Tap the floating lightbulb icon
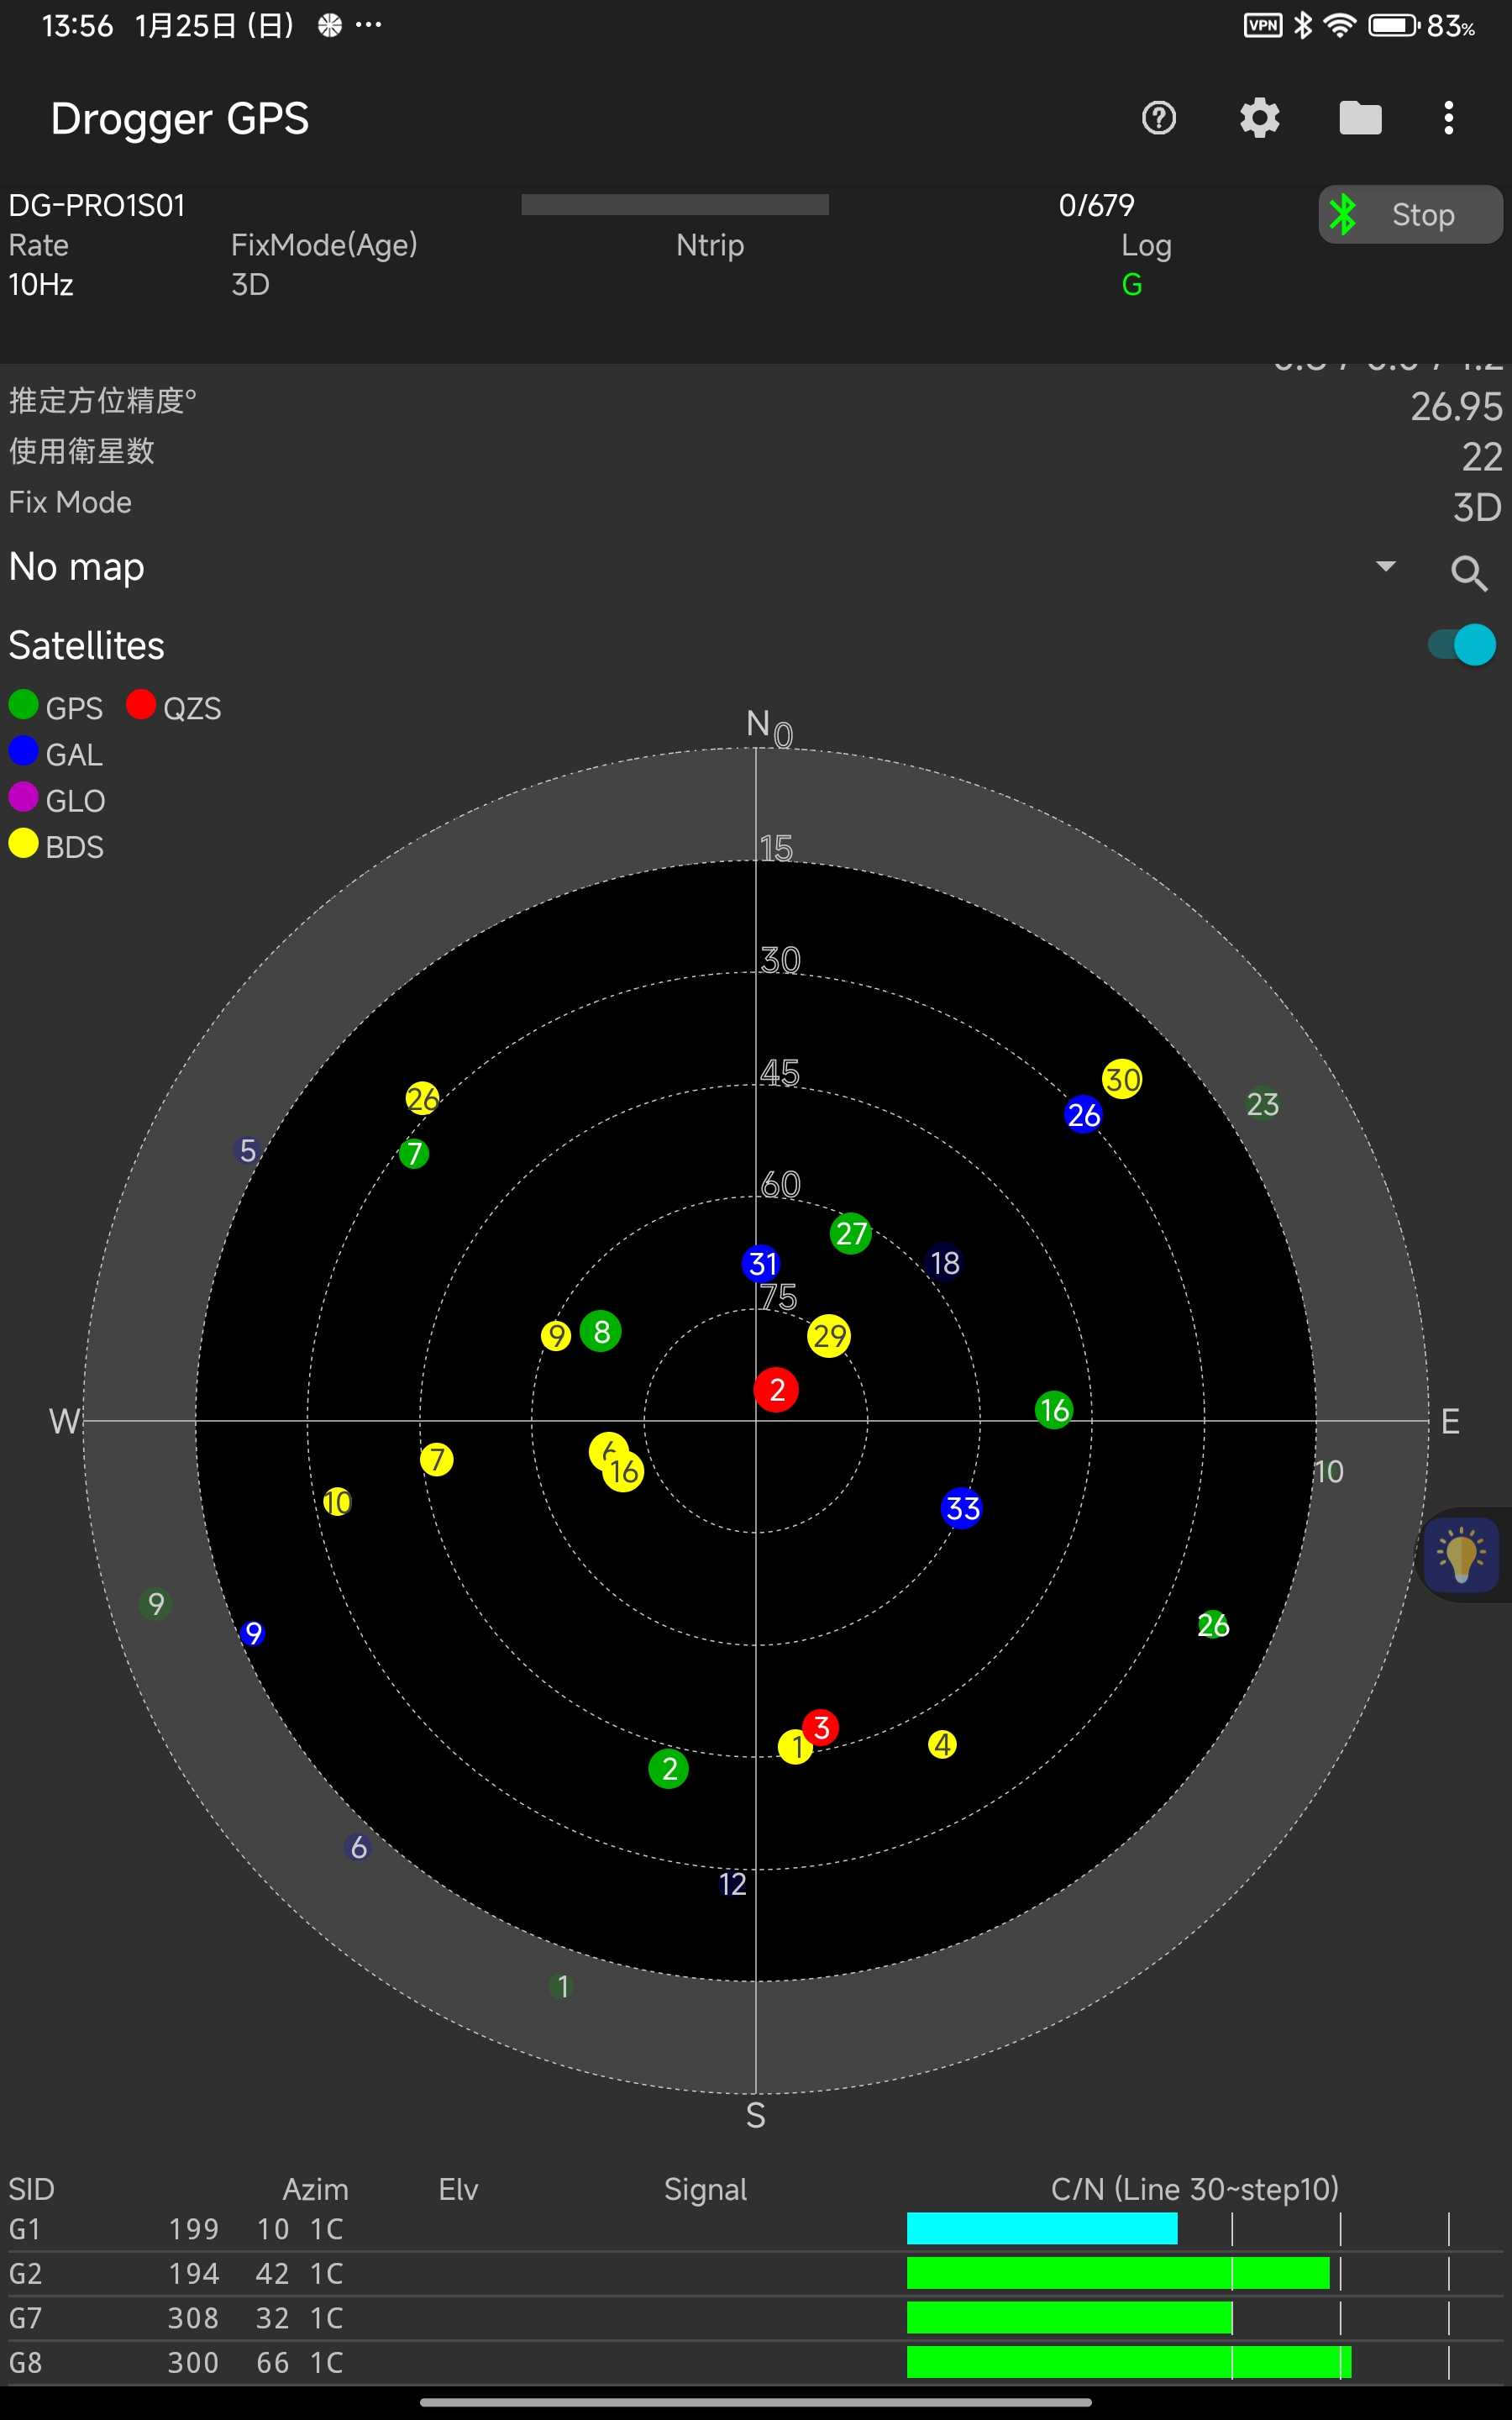 tap(1461, 1555)
